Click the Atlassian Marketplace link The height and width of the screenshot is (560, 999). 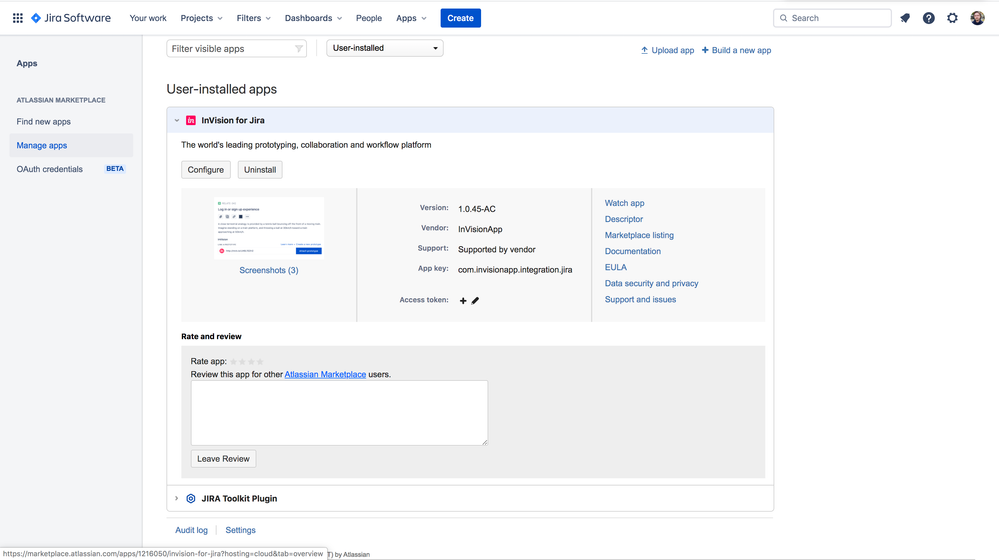pyautogui.click(x=325, y=375)
